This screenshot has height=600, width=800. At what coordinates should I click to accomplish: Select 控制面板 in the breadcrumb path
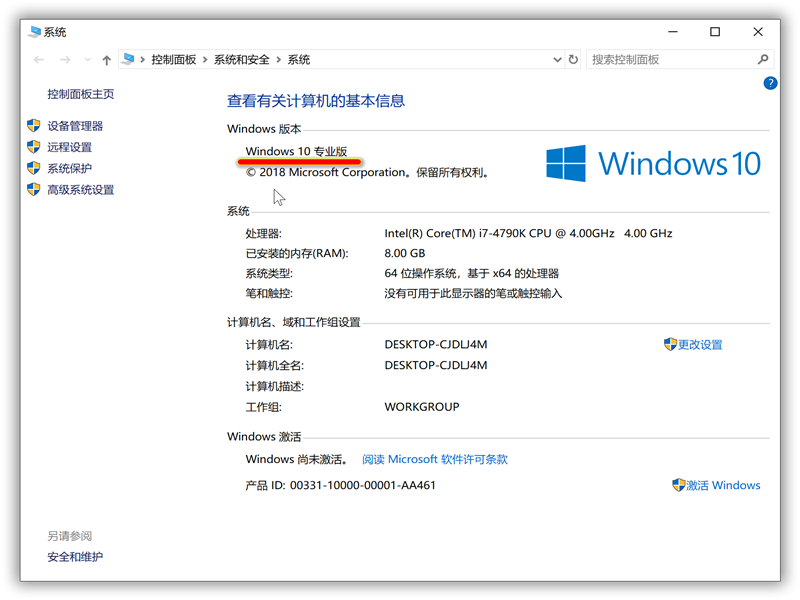click(173, 60)
